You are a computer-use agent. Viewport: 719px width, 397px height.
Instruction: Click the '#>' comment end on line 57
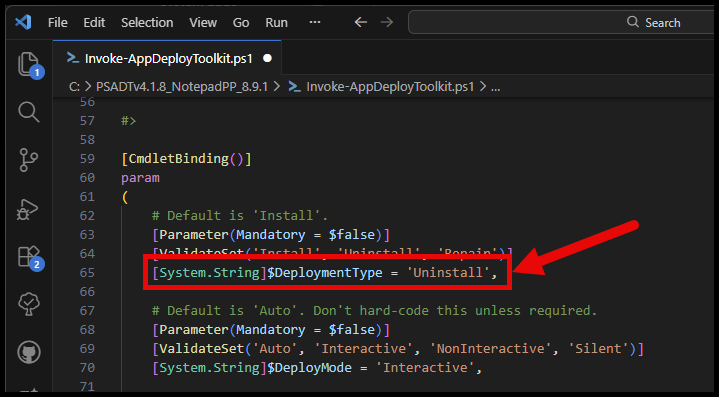[x=128, y=121]
